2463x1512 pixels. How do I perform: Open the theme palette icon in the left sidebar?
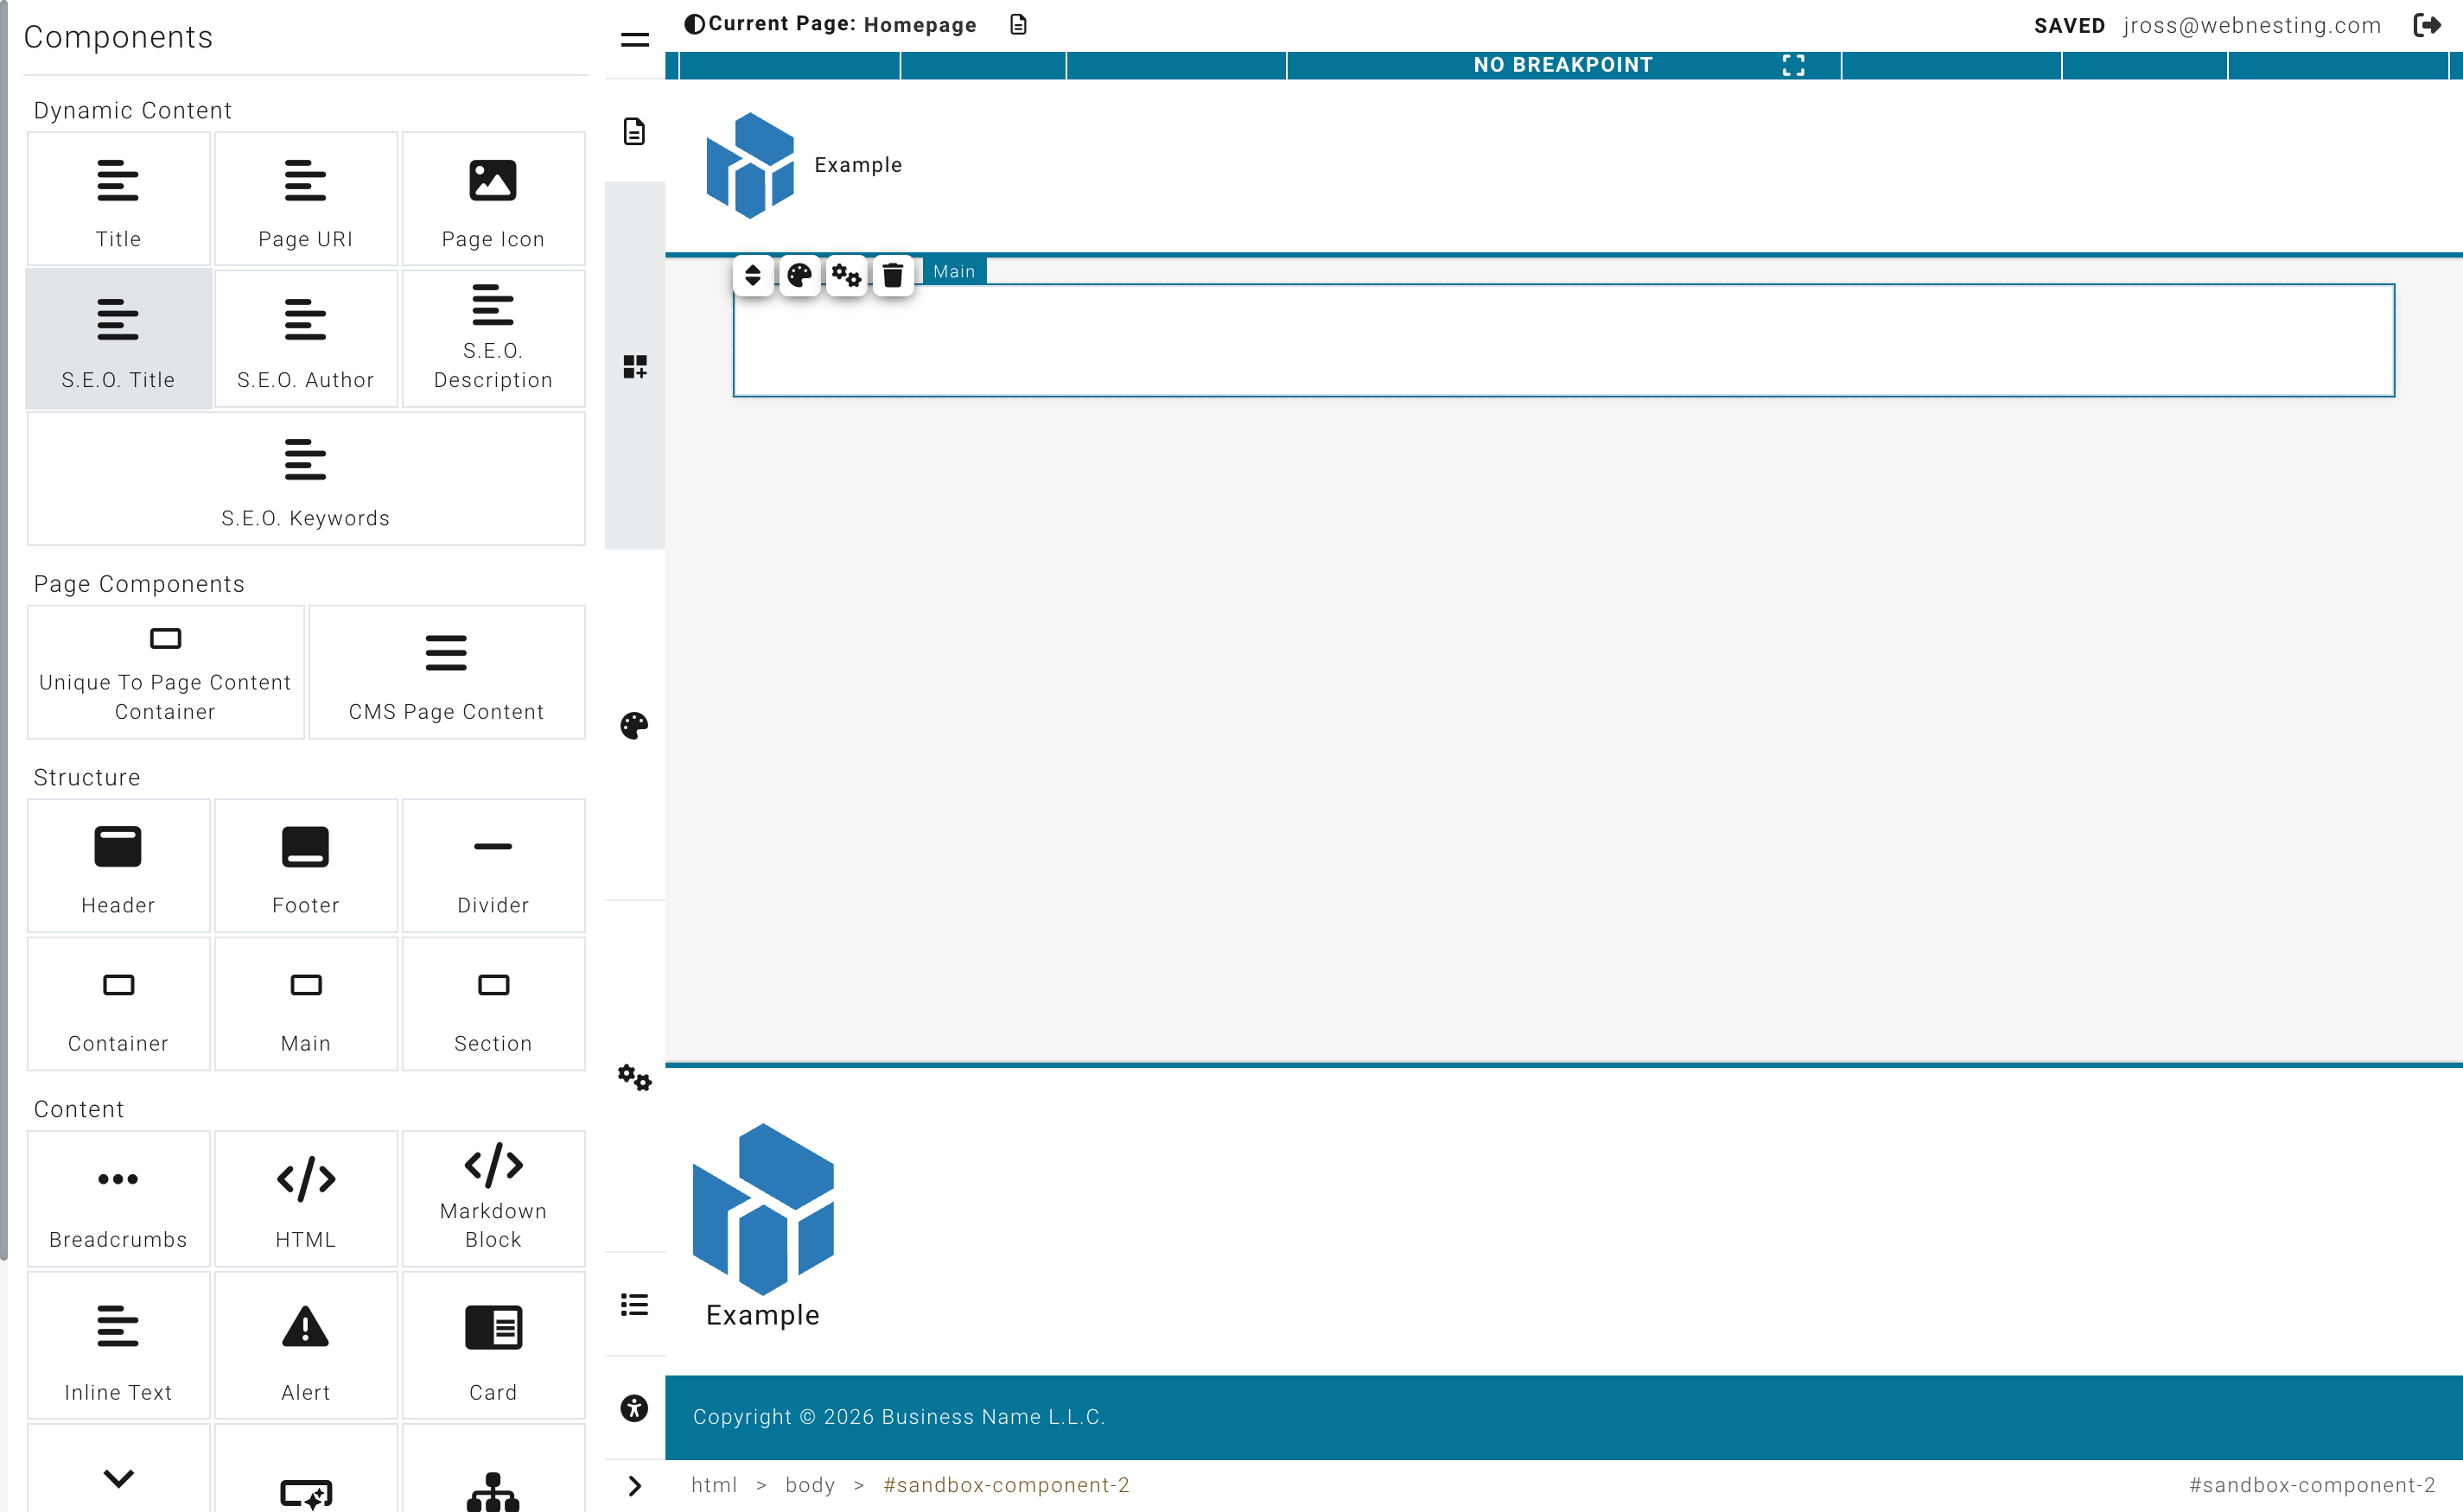635,726
